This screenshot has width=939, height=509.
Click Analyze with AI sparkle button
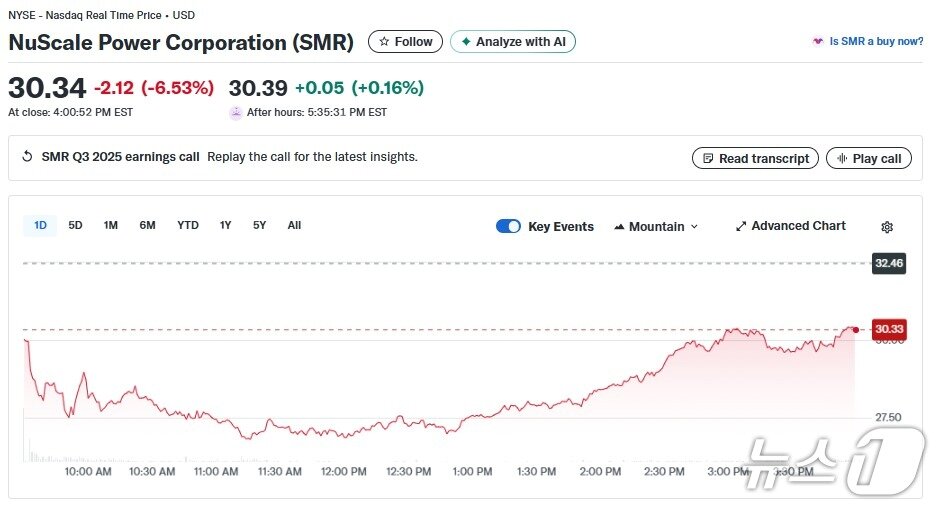pos(512,42)
